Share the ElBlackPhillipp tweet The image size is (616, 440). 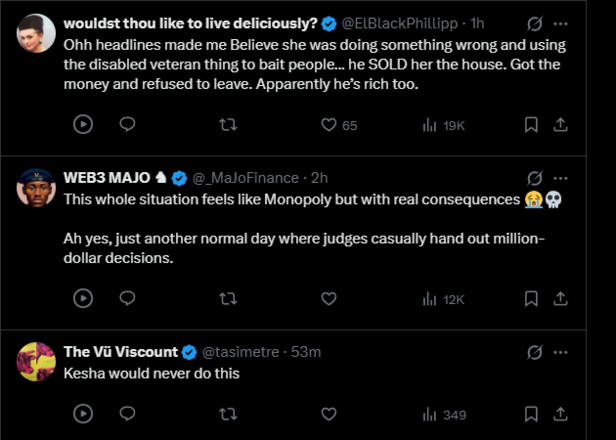(562, 125)
